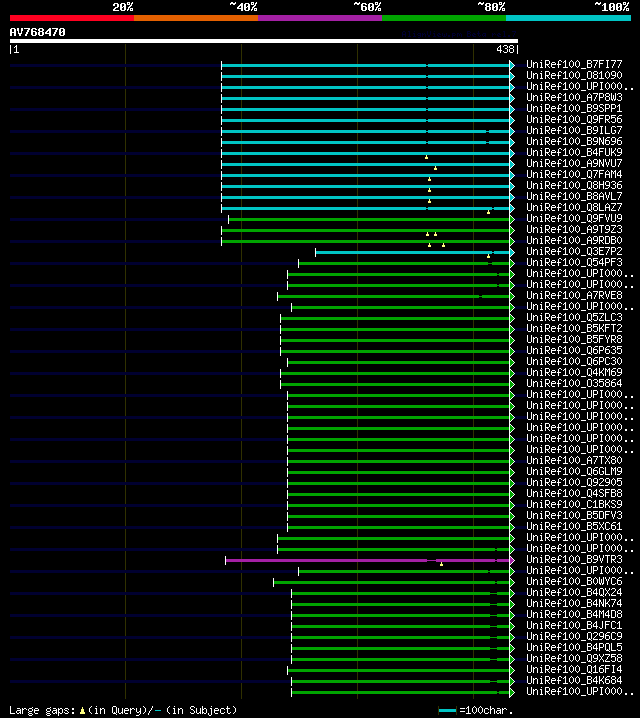This screenshot has width=640, height=718.
Task: Click the cyan ~100% identity legend segment
Action: pyautogui.click(x=569, y=18)
